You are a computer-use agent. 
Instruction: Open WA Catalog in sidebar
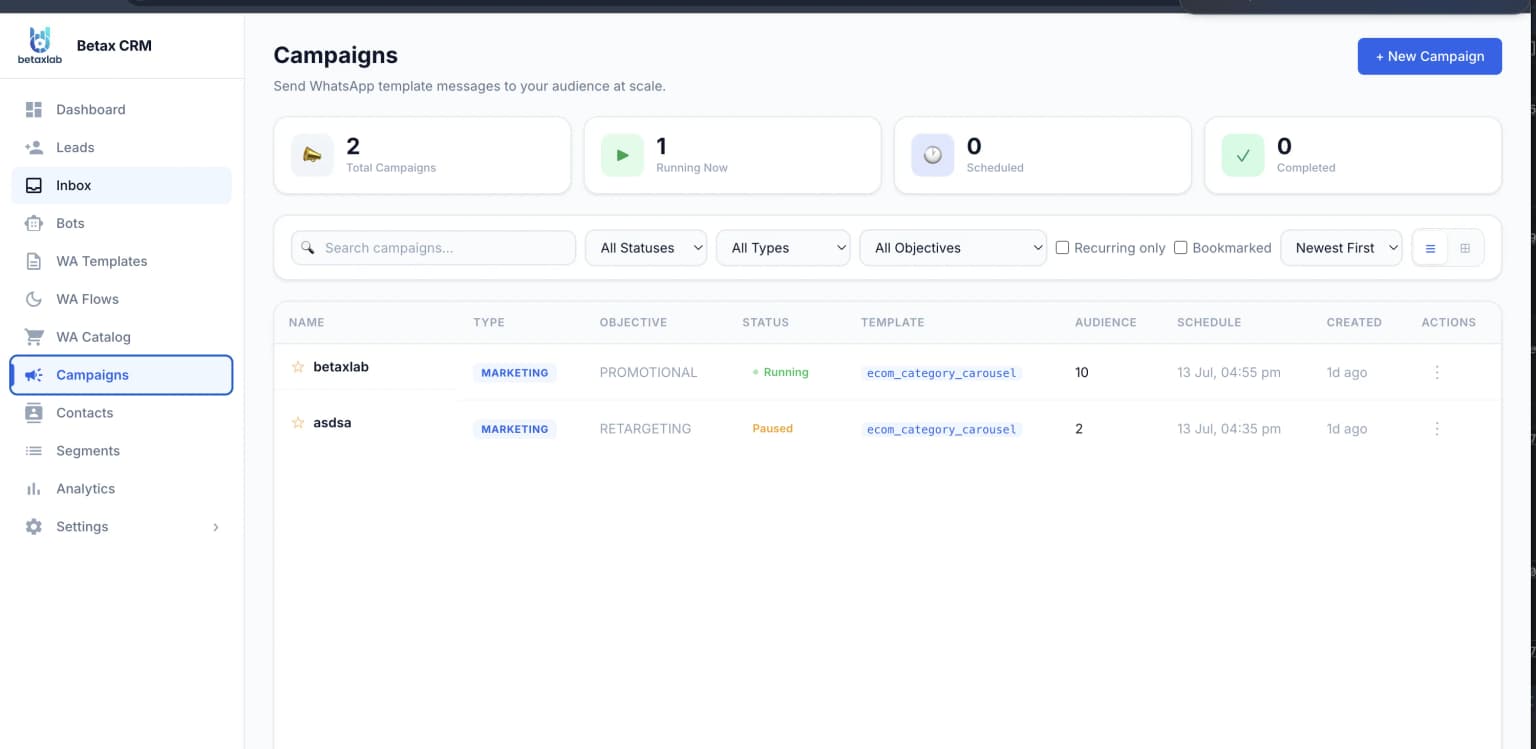click(x=122, y=337)
